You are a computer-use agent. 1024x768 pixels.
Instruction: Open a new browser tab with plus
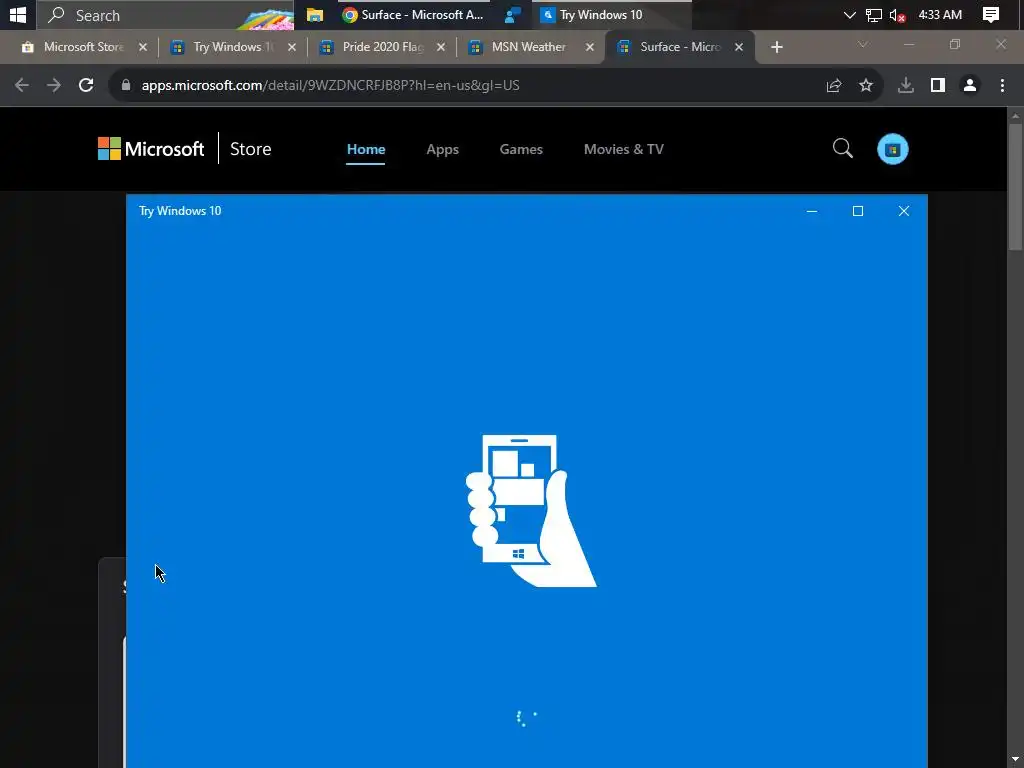click(776, 47)
